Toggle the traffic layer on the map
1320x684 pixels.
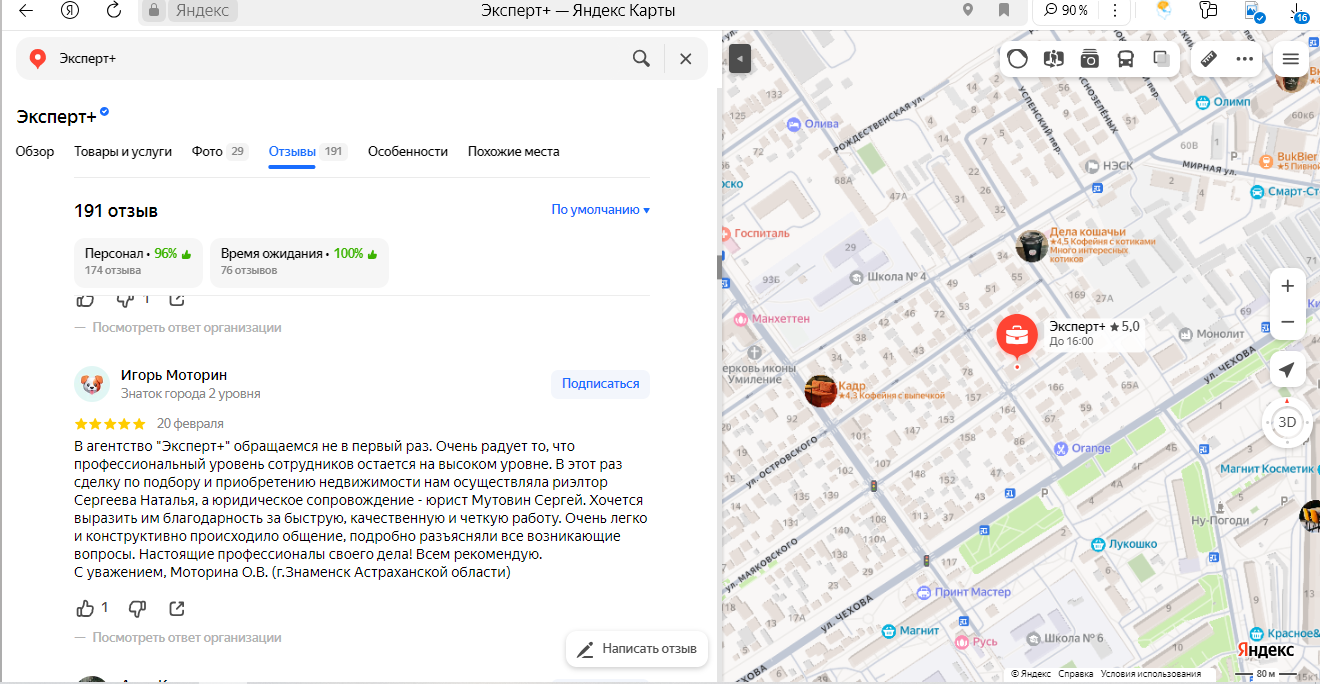(1017, 59)
